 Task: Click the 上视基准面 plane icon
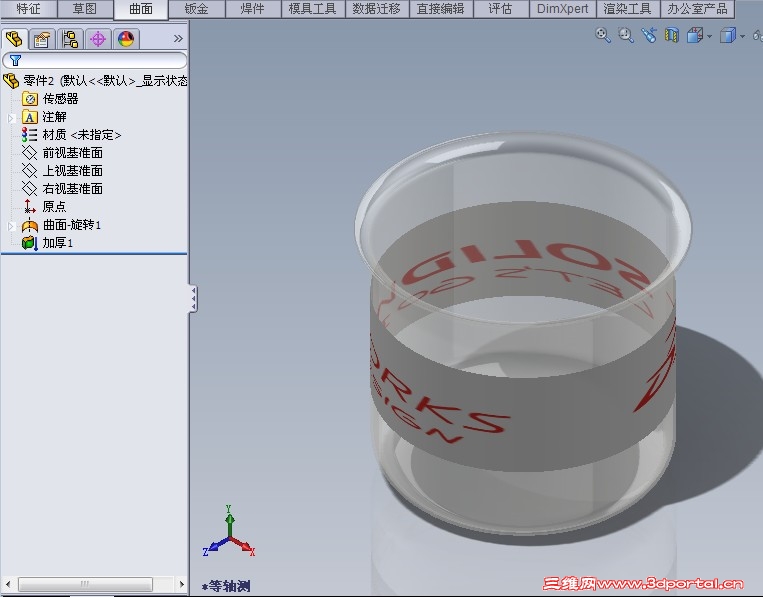[30, 171]
